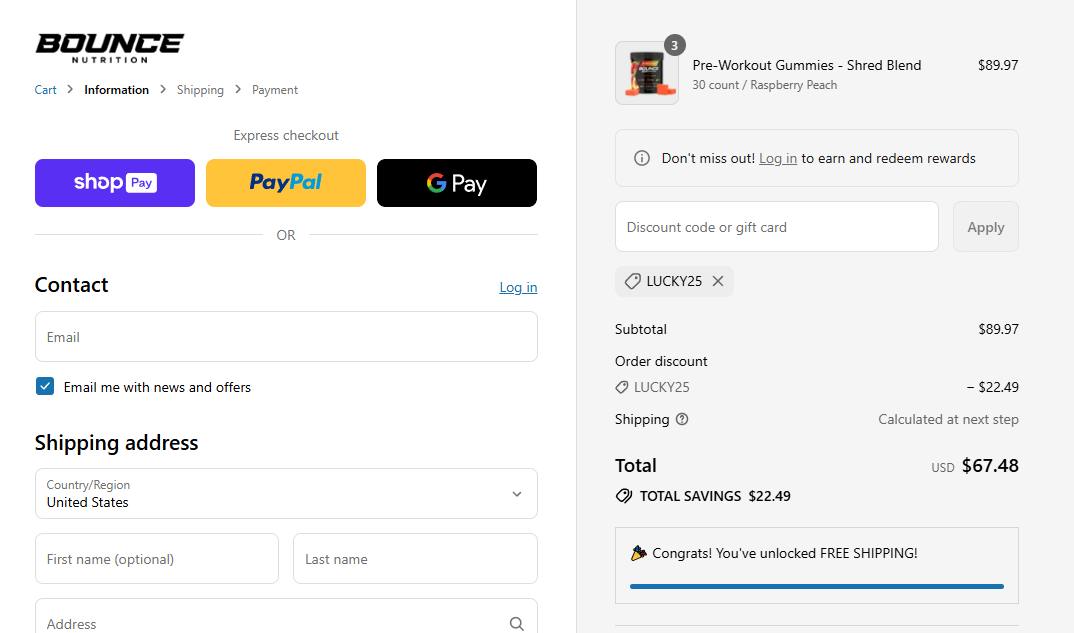Focus the Email input field
This screenshot has width=1074, height=633.
(286, 337)
